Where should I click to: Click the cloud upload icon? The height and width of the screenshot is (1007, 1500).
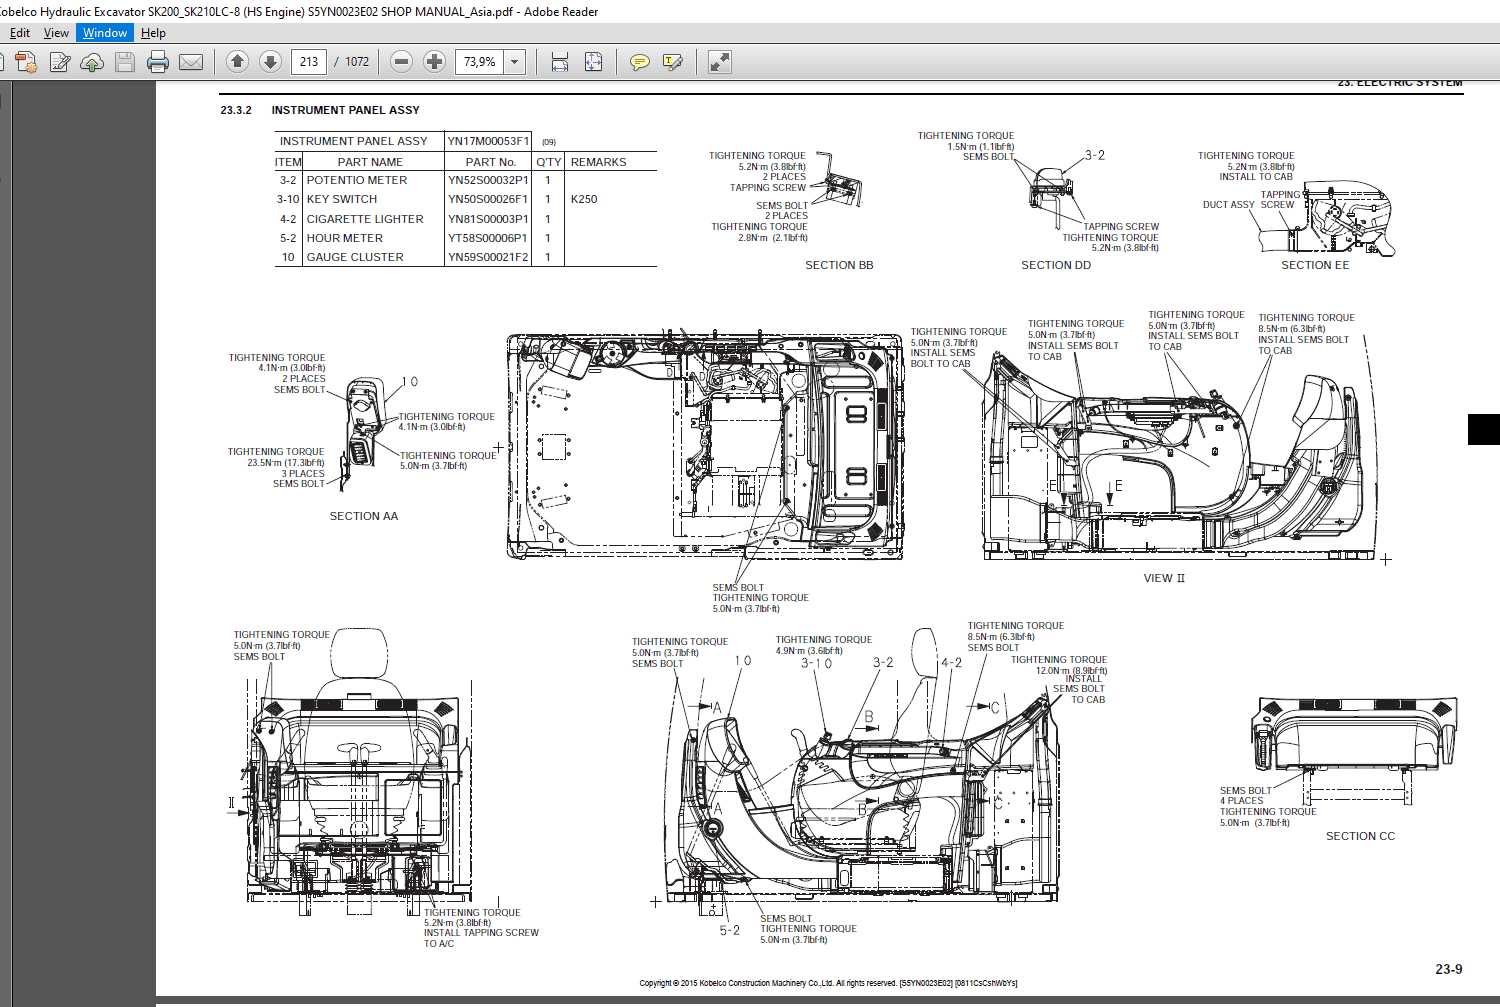tap(92, 62)
